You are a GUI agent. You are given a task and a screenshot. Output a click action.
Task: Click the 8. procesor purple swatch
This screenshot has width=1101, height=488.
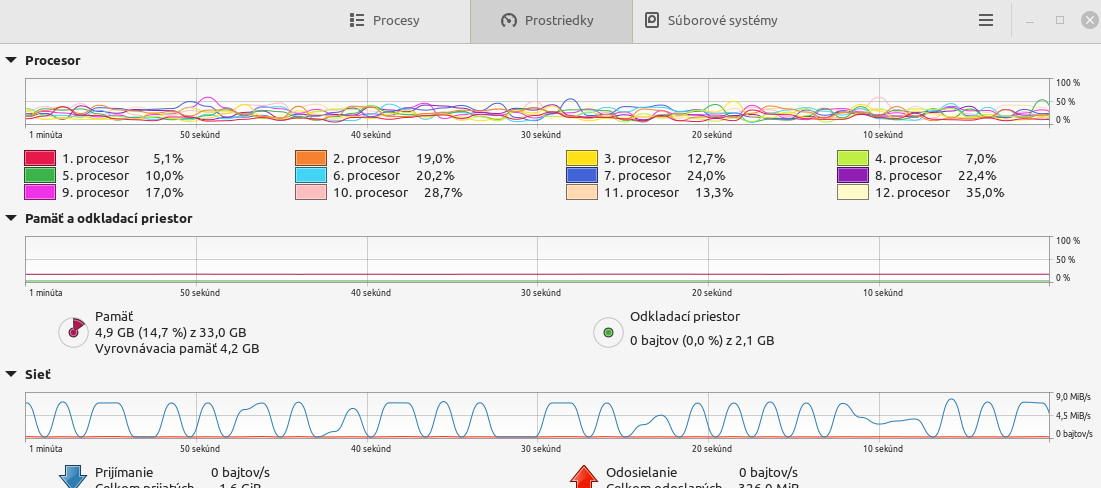(x=853, y=175)
